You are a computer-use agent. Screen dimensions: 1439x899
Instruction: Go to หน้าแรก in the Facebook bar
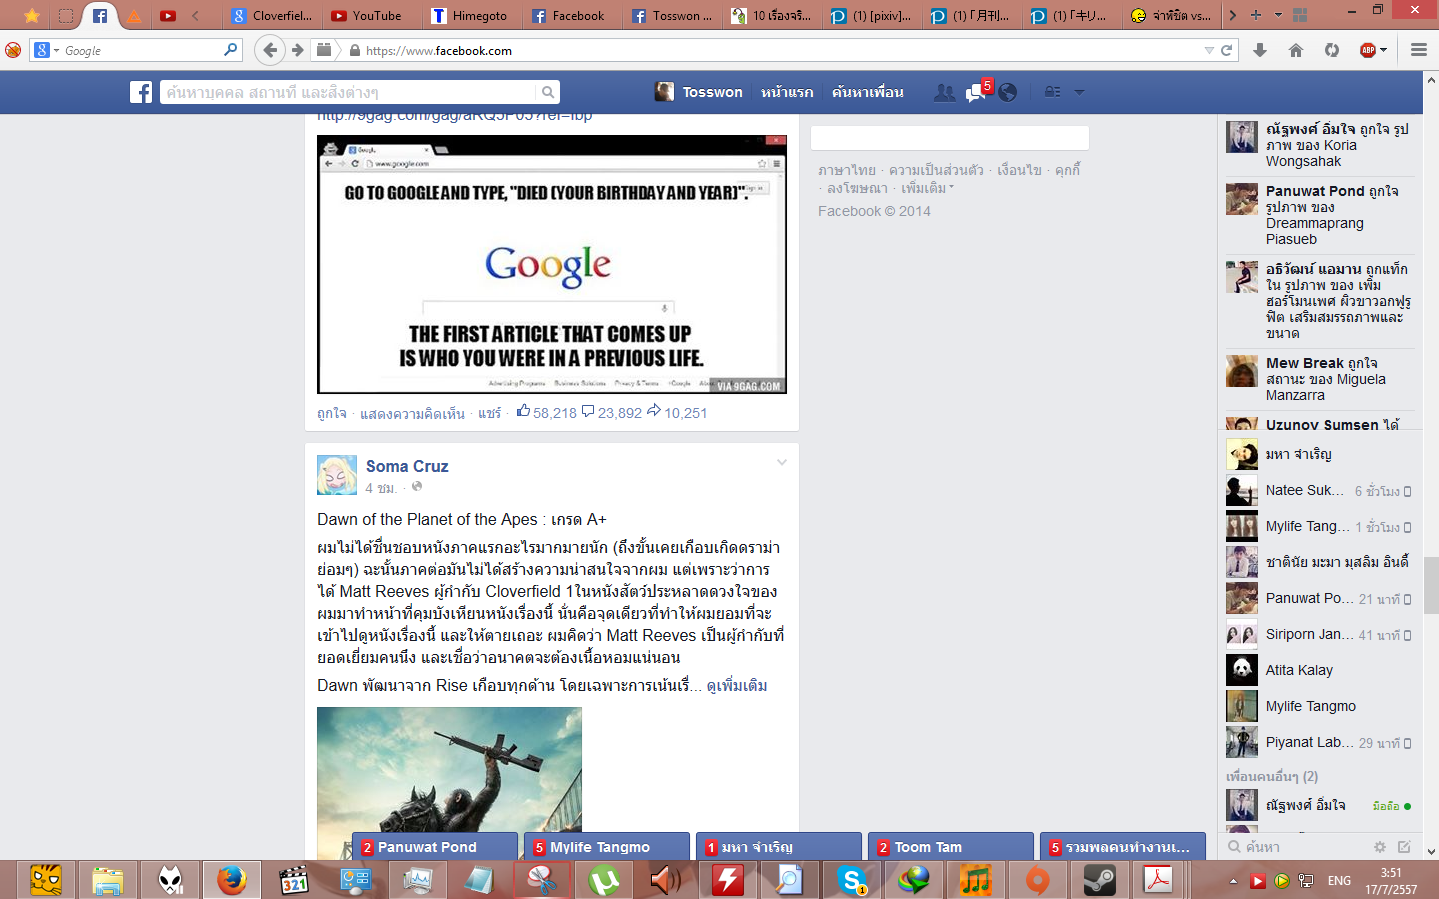click(x=787, y=92)
